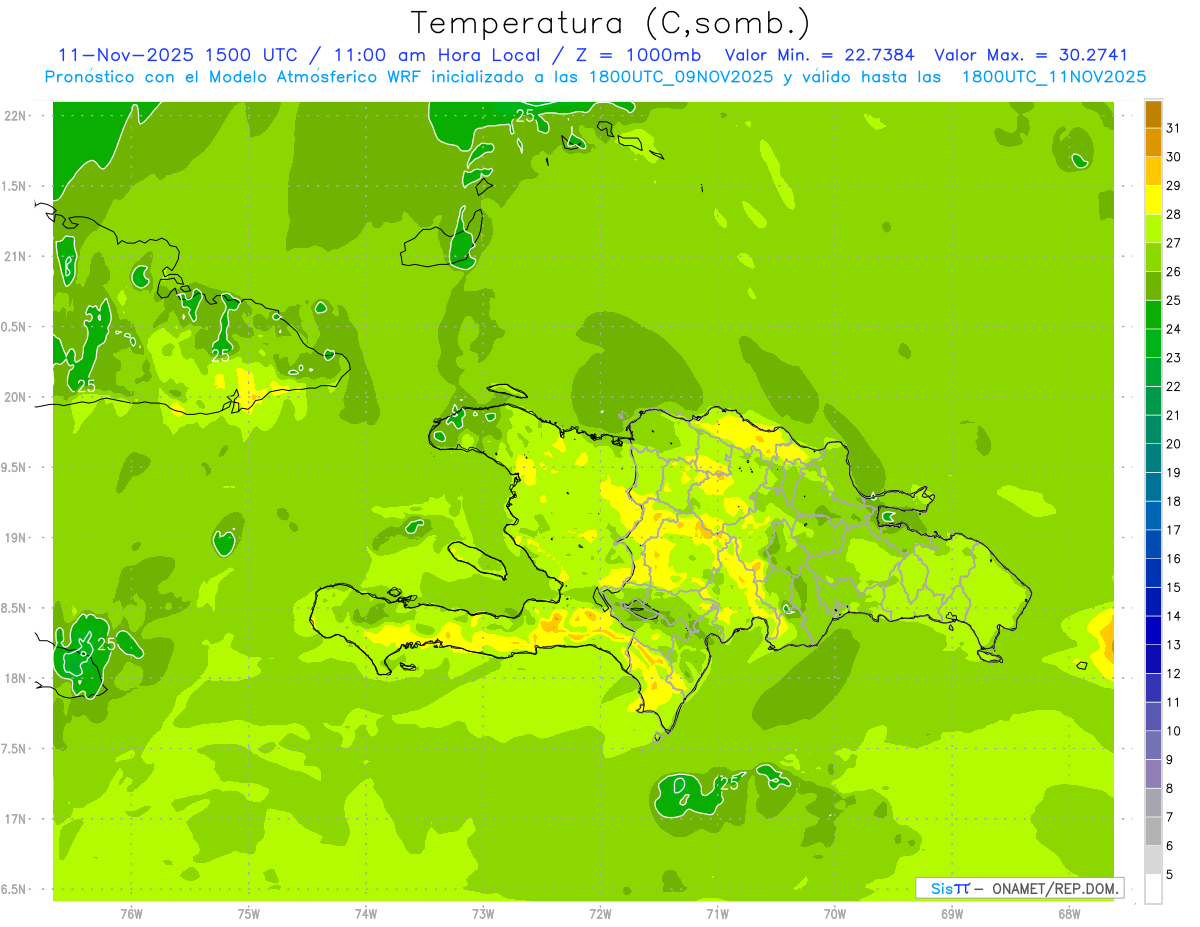The width and height of the screenshot is (1200, 927).
Task: Click the orange legend swatch between 30 and 31
Action: (1153, 143)
